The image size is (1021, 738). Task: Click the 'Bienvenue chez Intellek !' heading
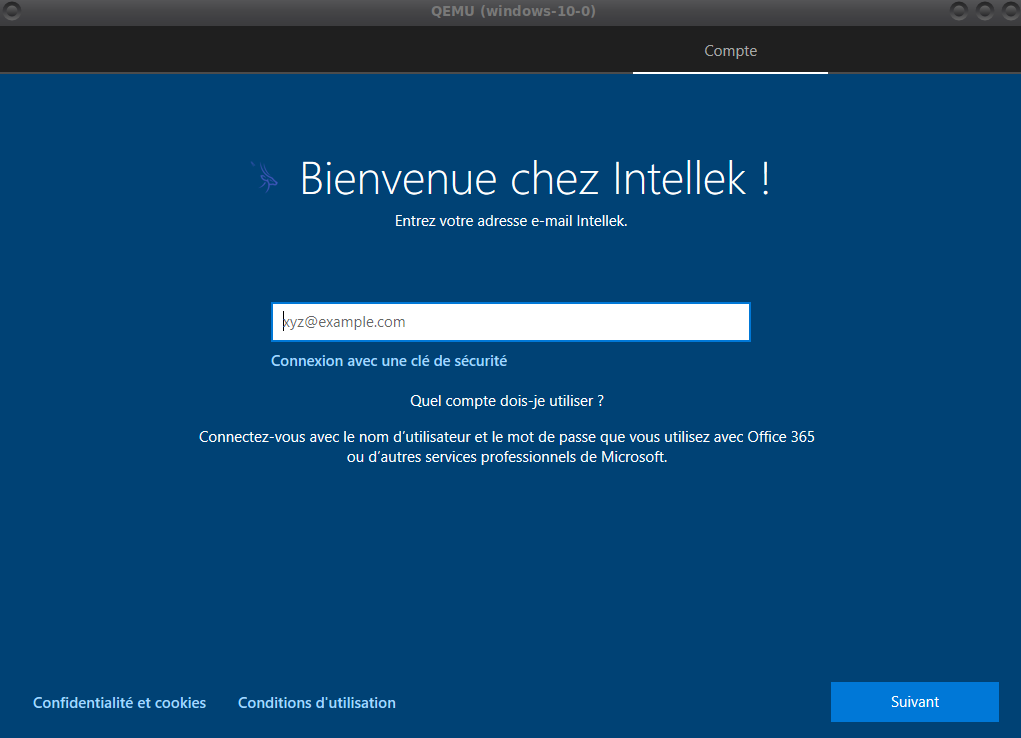[535, 178]
